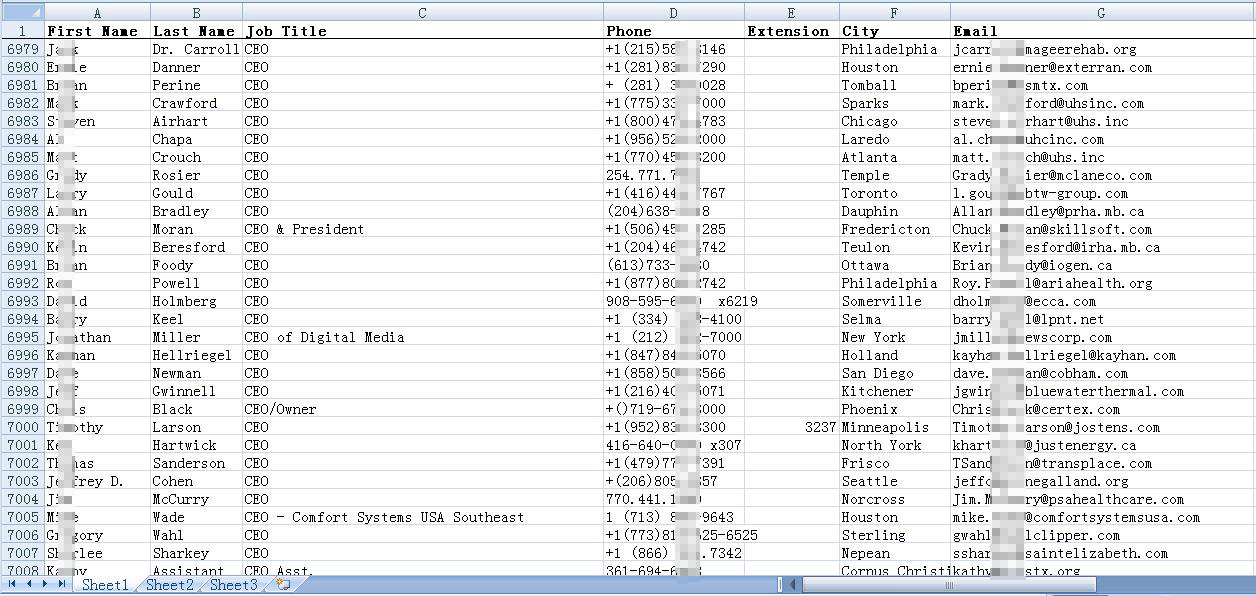Click the Job Title header cell

(x=422, y=31)
